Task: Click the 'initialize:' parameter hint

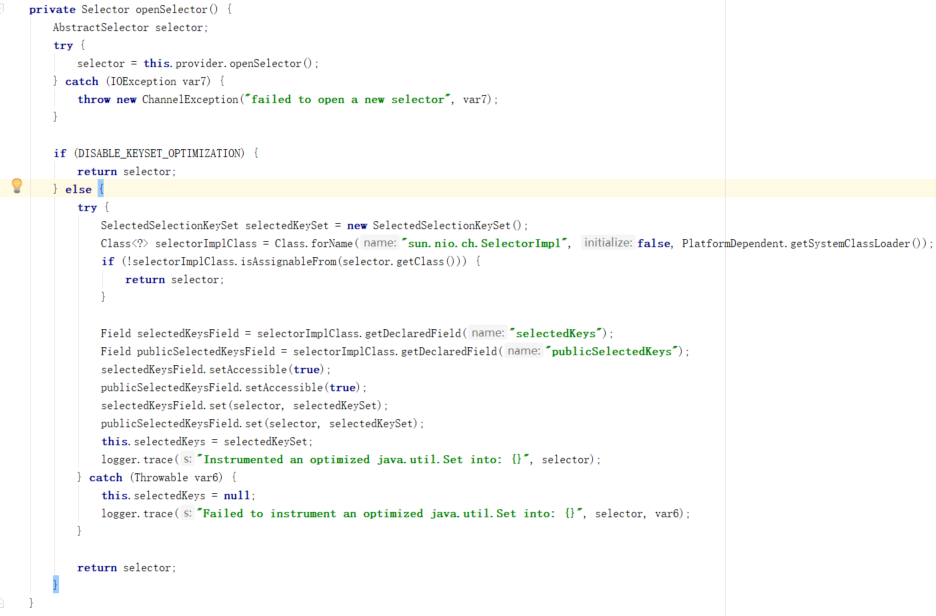Action: point(608,243)
